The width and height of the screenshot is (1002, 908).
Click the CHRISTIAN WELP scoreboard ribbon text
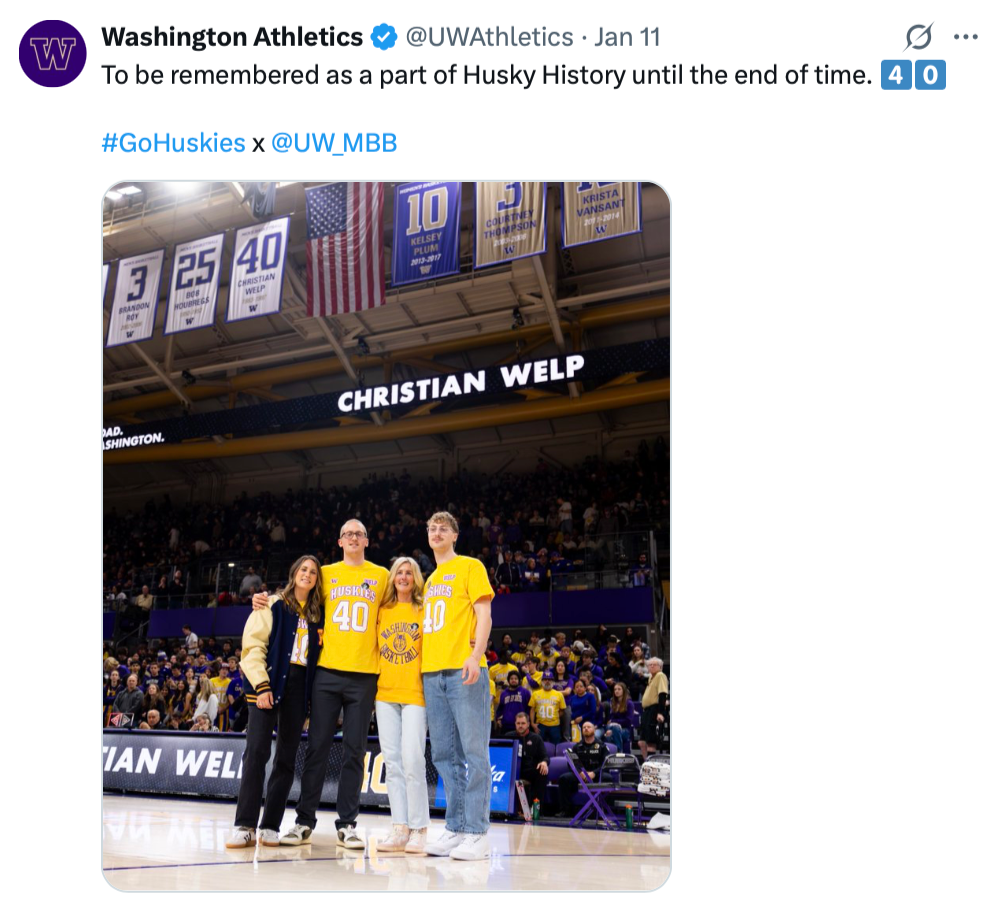(x=460, y=385)
